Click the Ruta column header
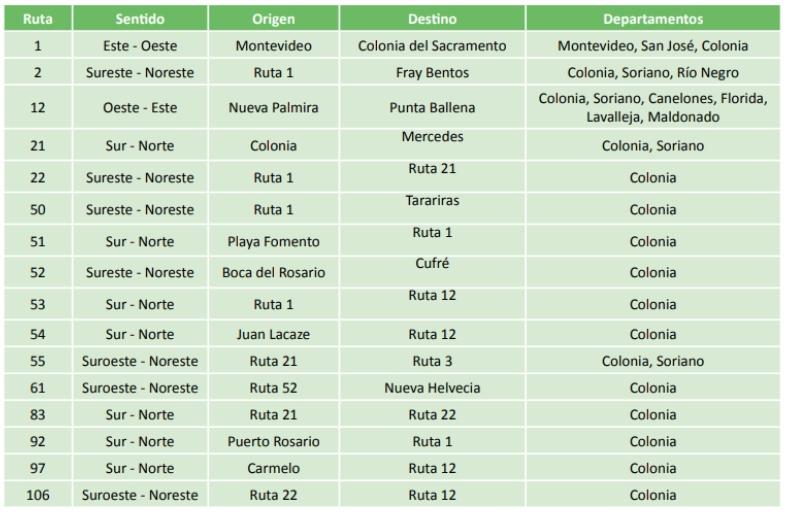 coord(38,19)
